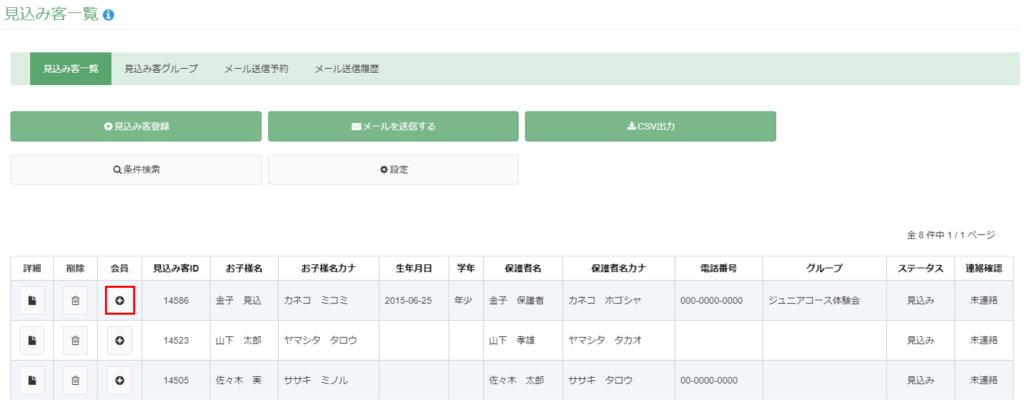The image size is (1024, 413).
Task: Open detail page for 佐々木 実
Action: click(32, 380)
